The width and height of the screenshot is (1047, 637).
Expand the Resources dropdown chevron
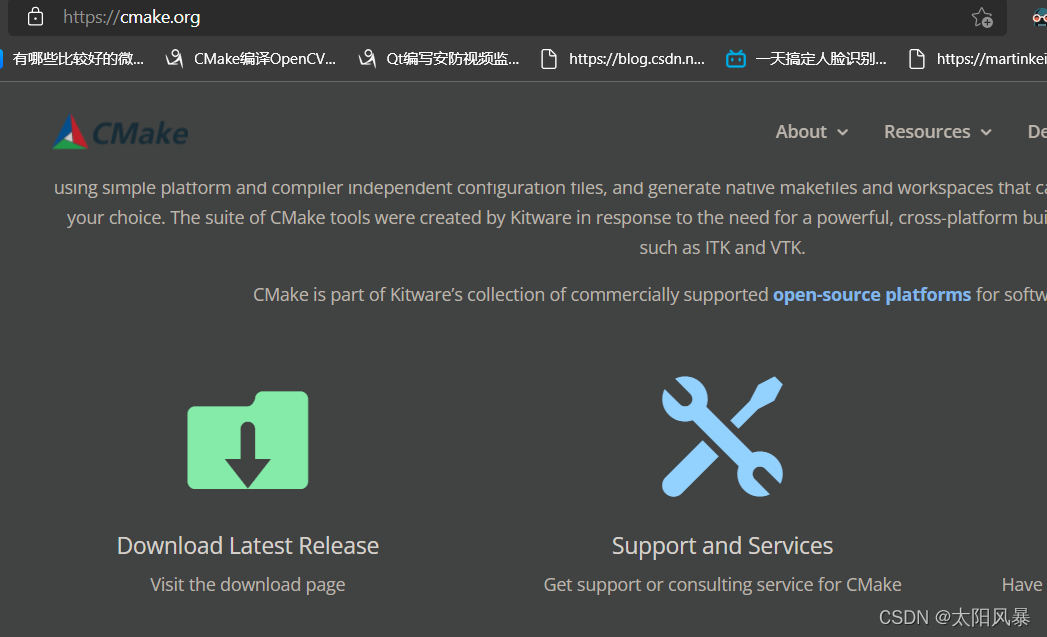click(x=986, y=132)
